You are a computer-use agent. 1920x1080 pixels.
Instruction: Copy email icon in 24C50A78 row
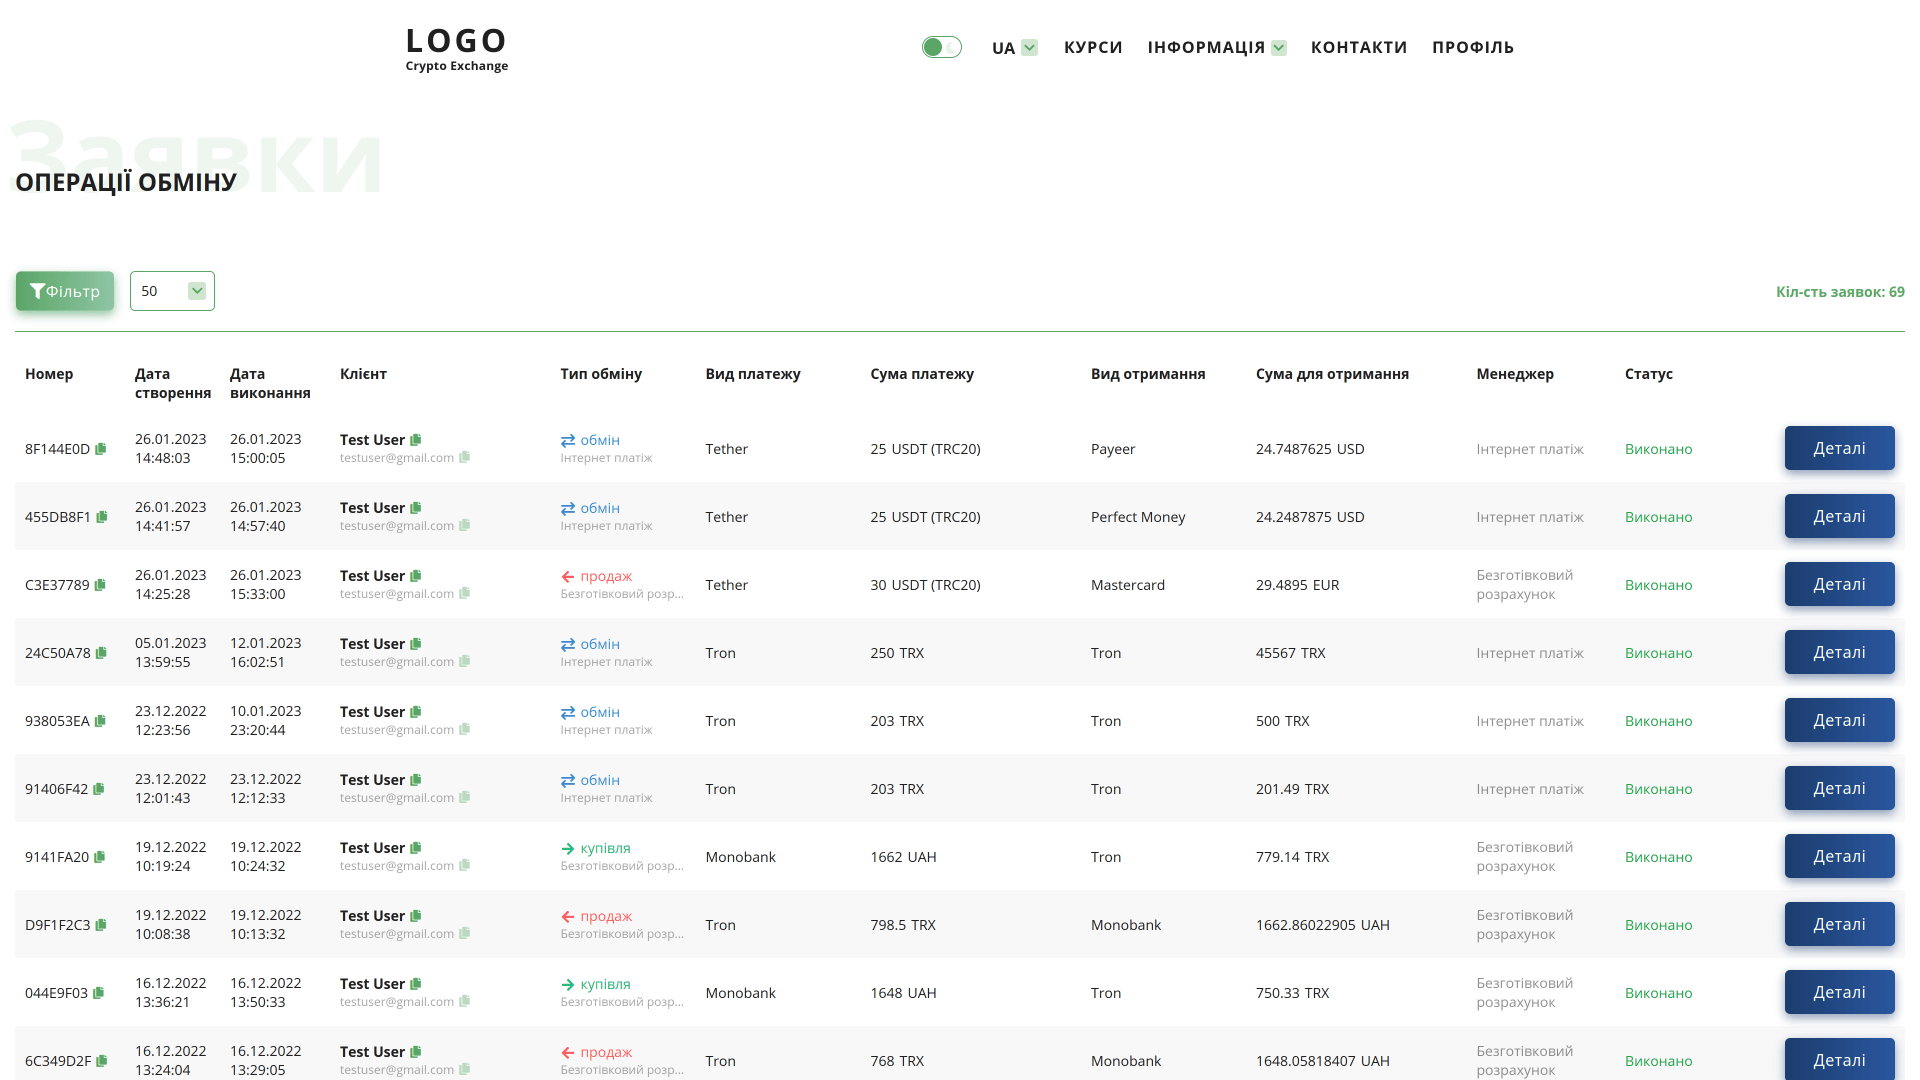point(465,662)
